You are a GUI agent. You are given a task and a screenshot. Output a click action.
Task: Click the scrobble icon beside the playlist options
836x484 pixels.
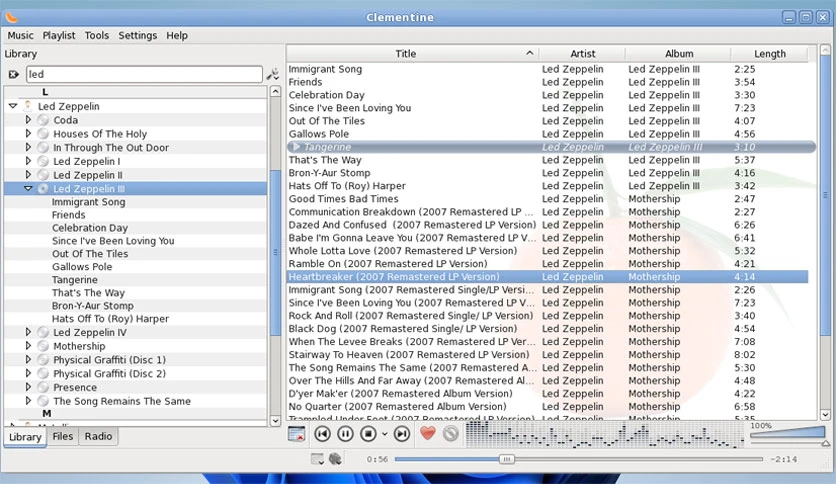[335, 458]
